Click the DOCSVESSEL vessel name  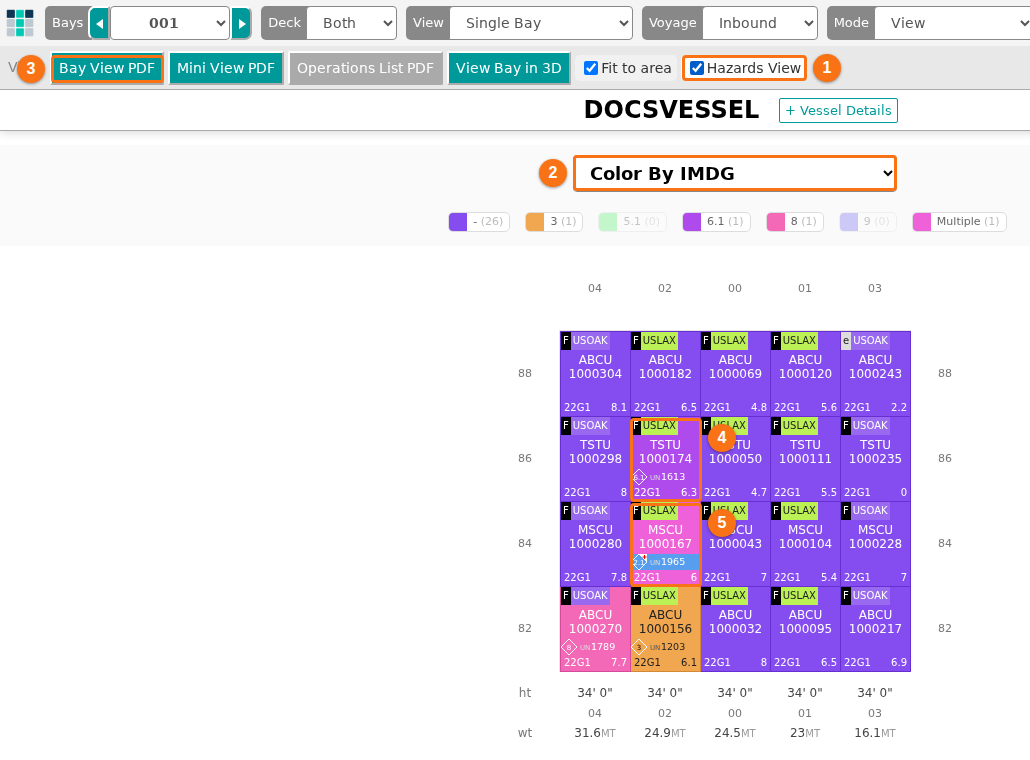click(x=671, y=110)
